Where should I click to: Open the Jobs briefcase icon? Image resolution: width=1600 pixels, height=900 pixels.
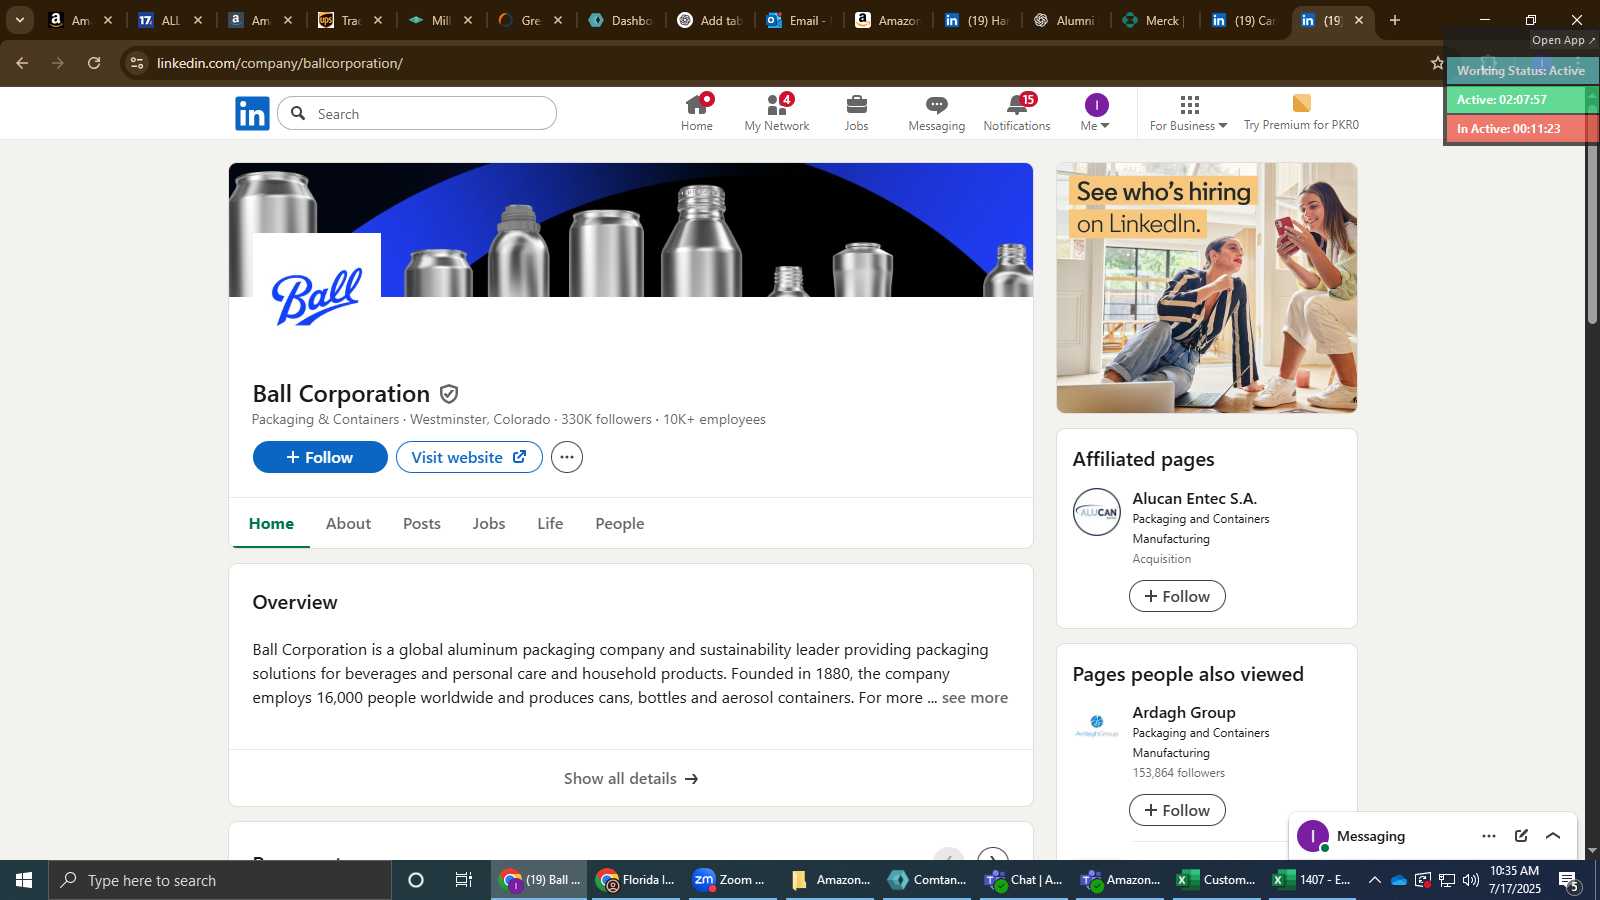856,113
